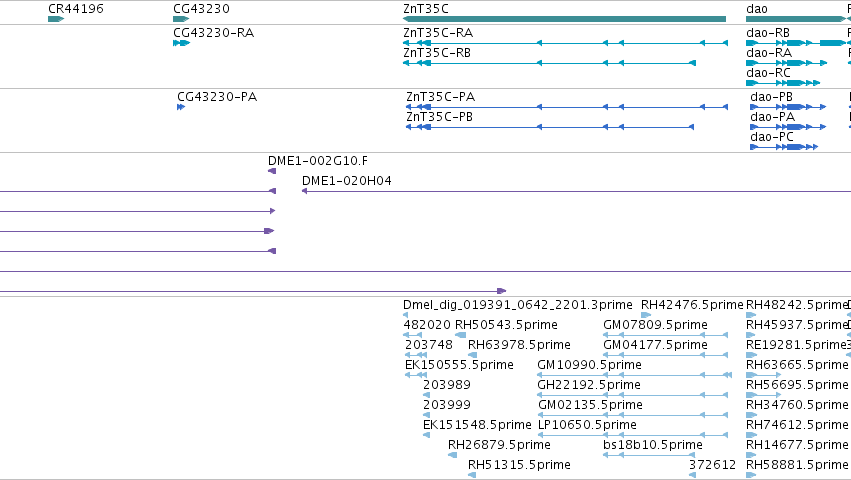Select the RE19281.5prime EST label
Image resolution: width=851 pixels, height=480 pixels.
[797, 345]
